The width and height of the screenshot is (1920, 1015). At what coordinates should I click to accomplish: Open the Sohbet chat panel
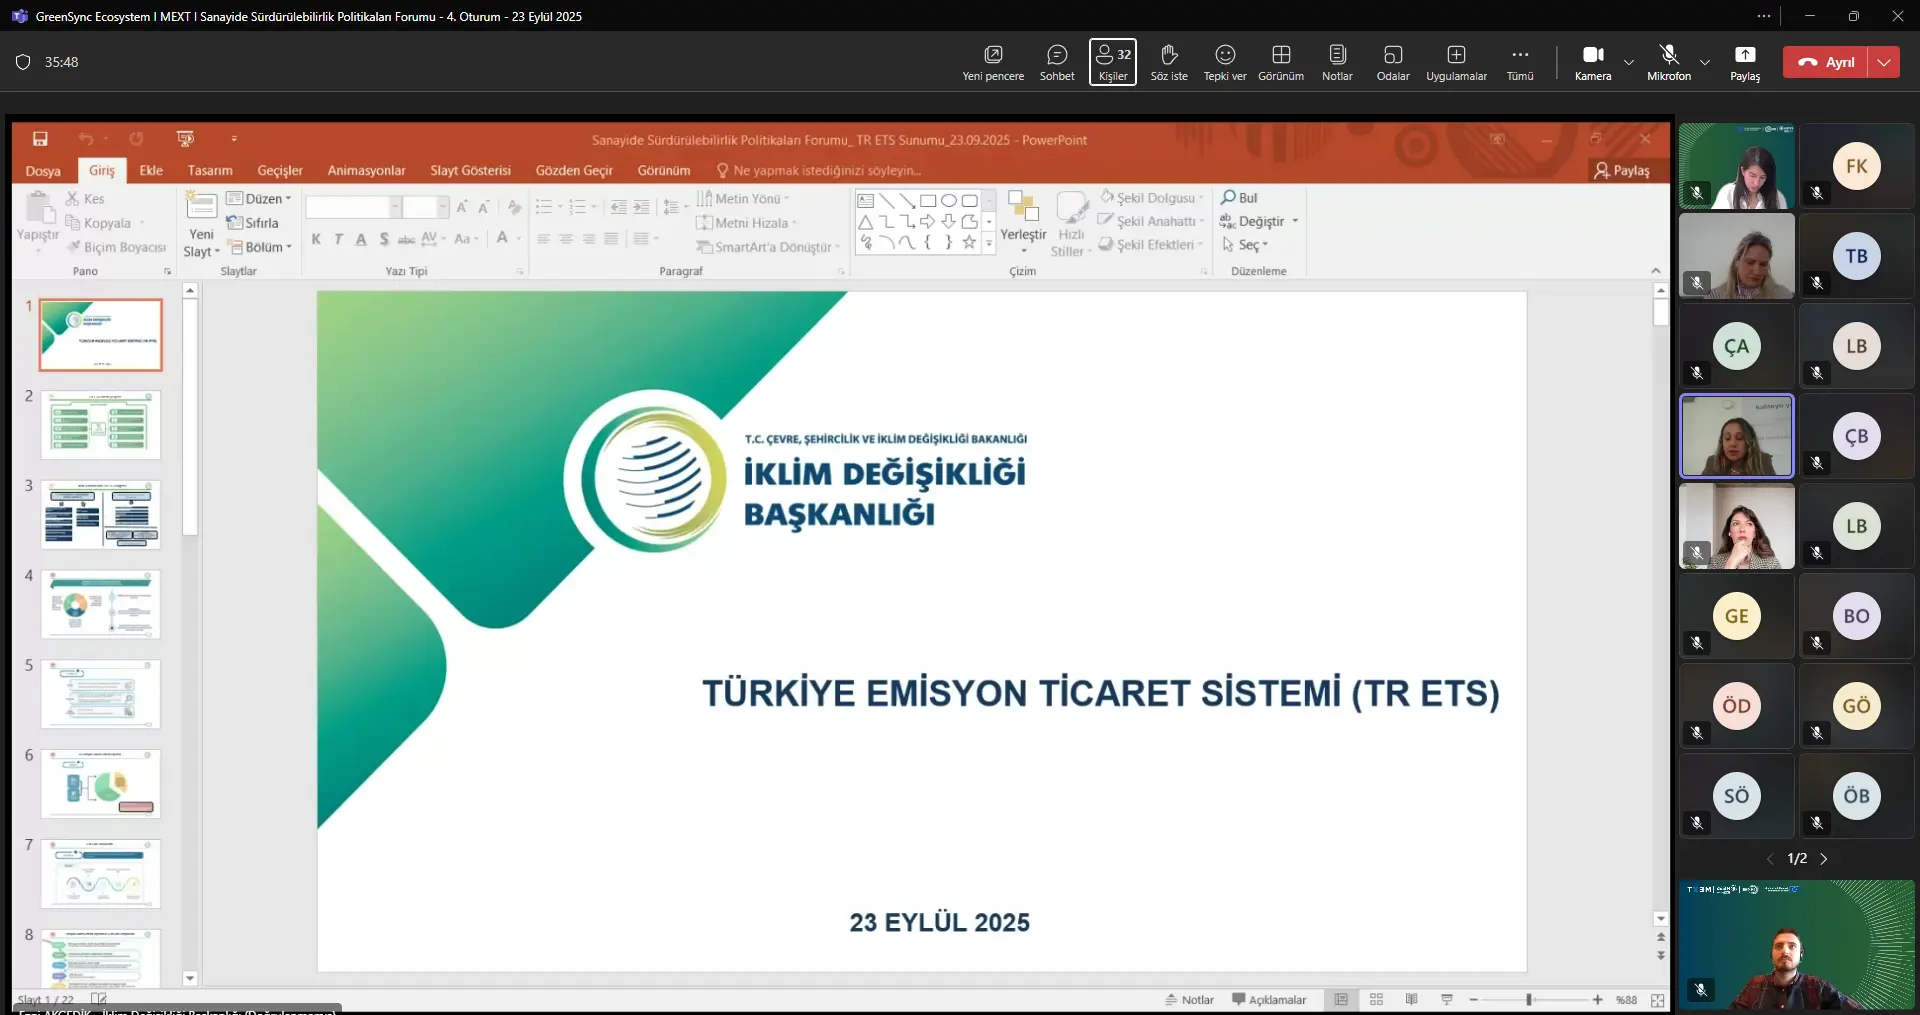point(1057,63)
